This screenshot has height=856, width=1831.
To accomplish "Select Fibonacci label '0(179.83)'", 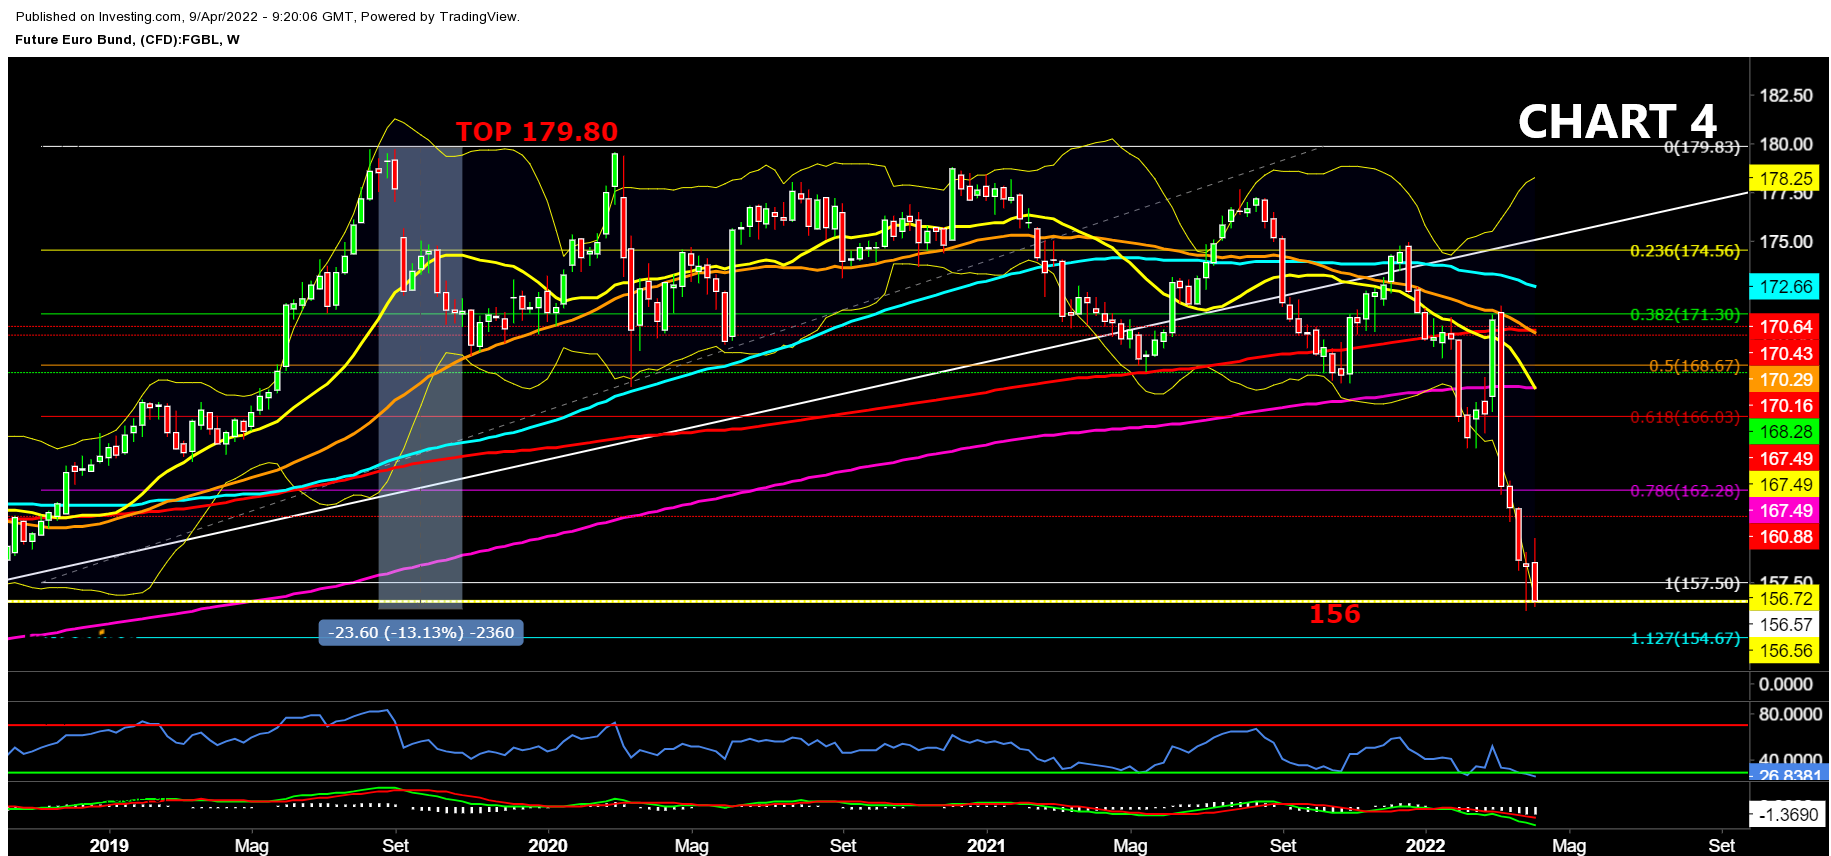I will pyautogui.click(x=1702, y=147).
